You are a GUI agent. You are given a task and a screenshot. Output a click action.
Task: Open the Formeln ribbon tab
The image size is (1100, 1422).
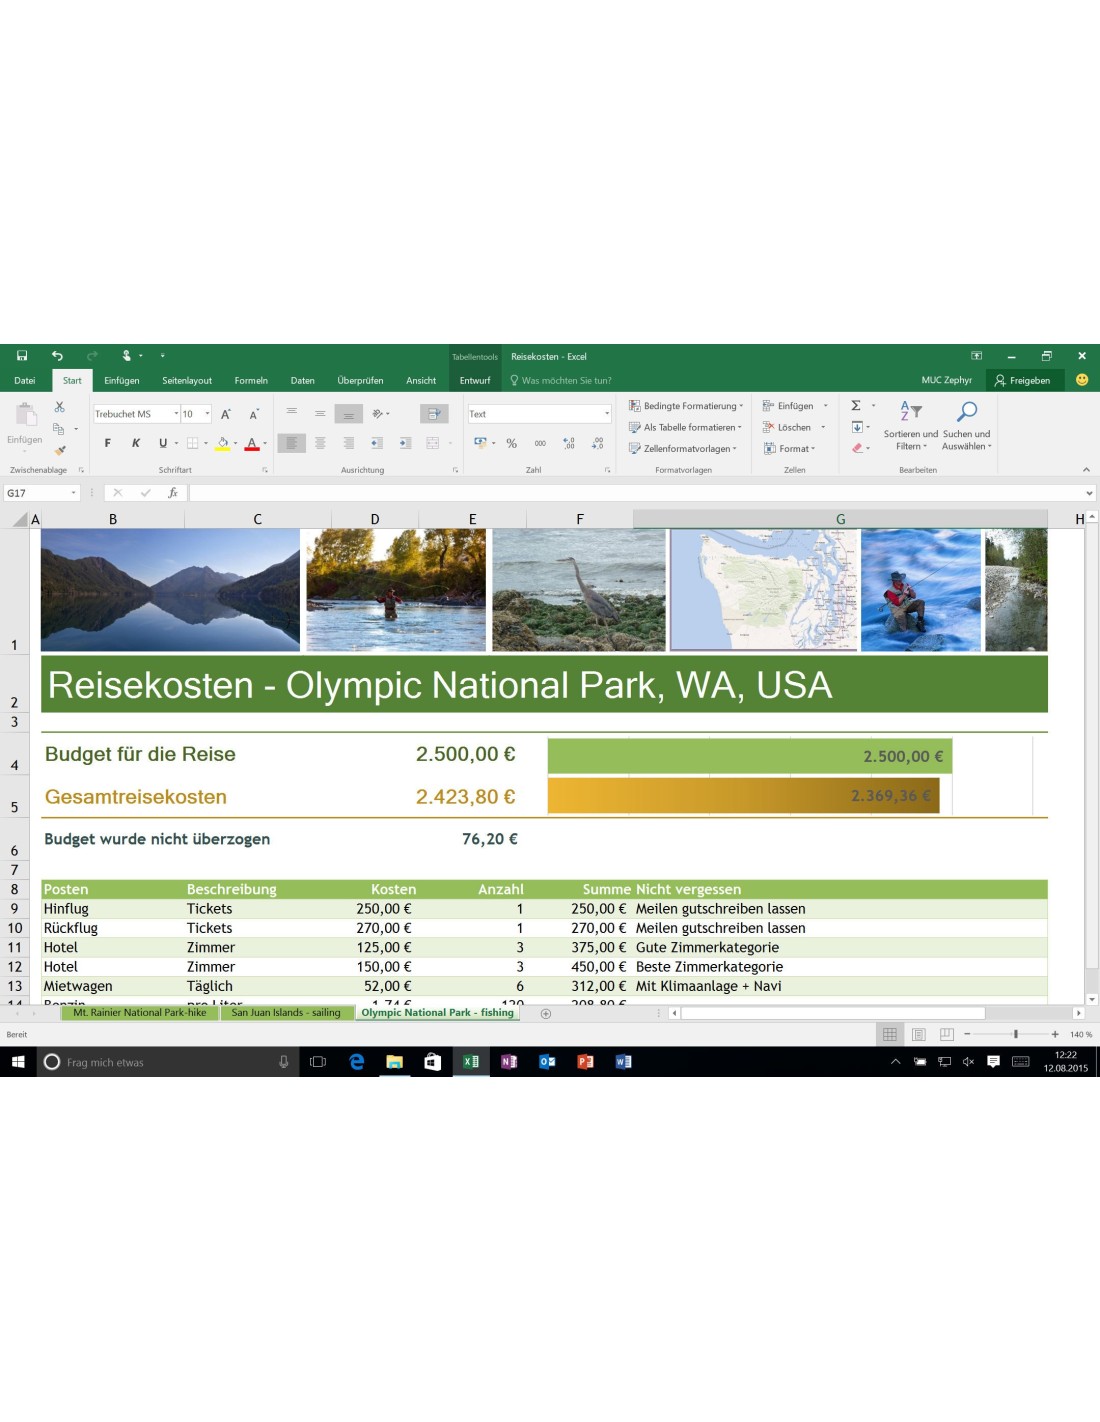click(251, 381)
